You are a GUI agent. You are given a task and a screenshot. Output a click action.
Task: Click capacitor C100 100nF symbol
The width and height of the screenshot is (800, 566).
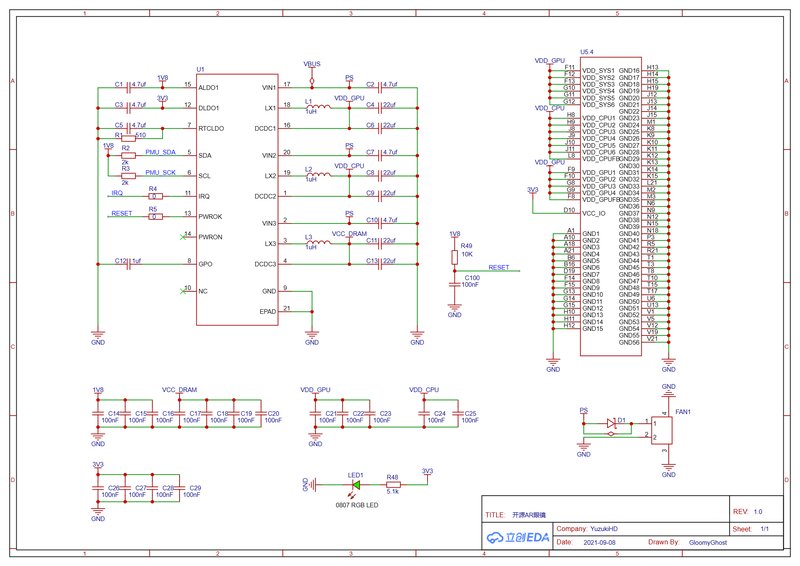pyautogui.click(x=454, y=284)
